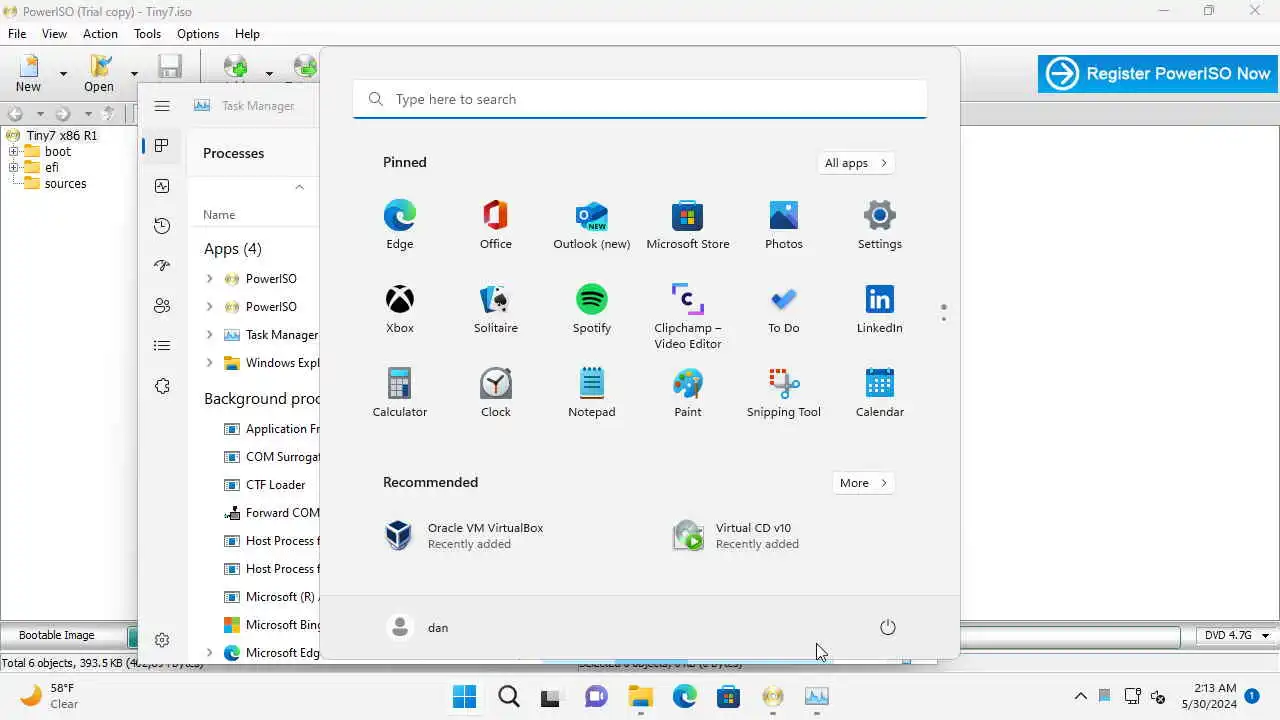The width and height of the screenshot is (1280, 720).
Task: Select sources folder in PowerISO tree
Action: pos(65,184)
